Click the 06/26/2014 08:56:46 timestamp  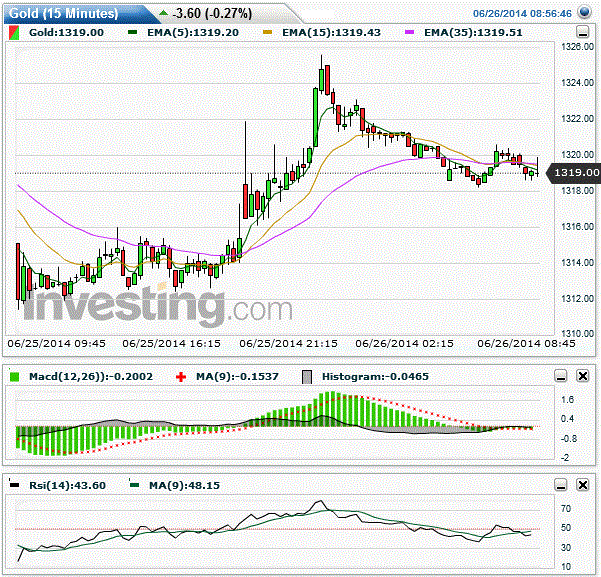(522, 13)
